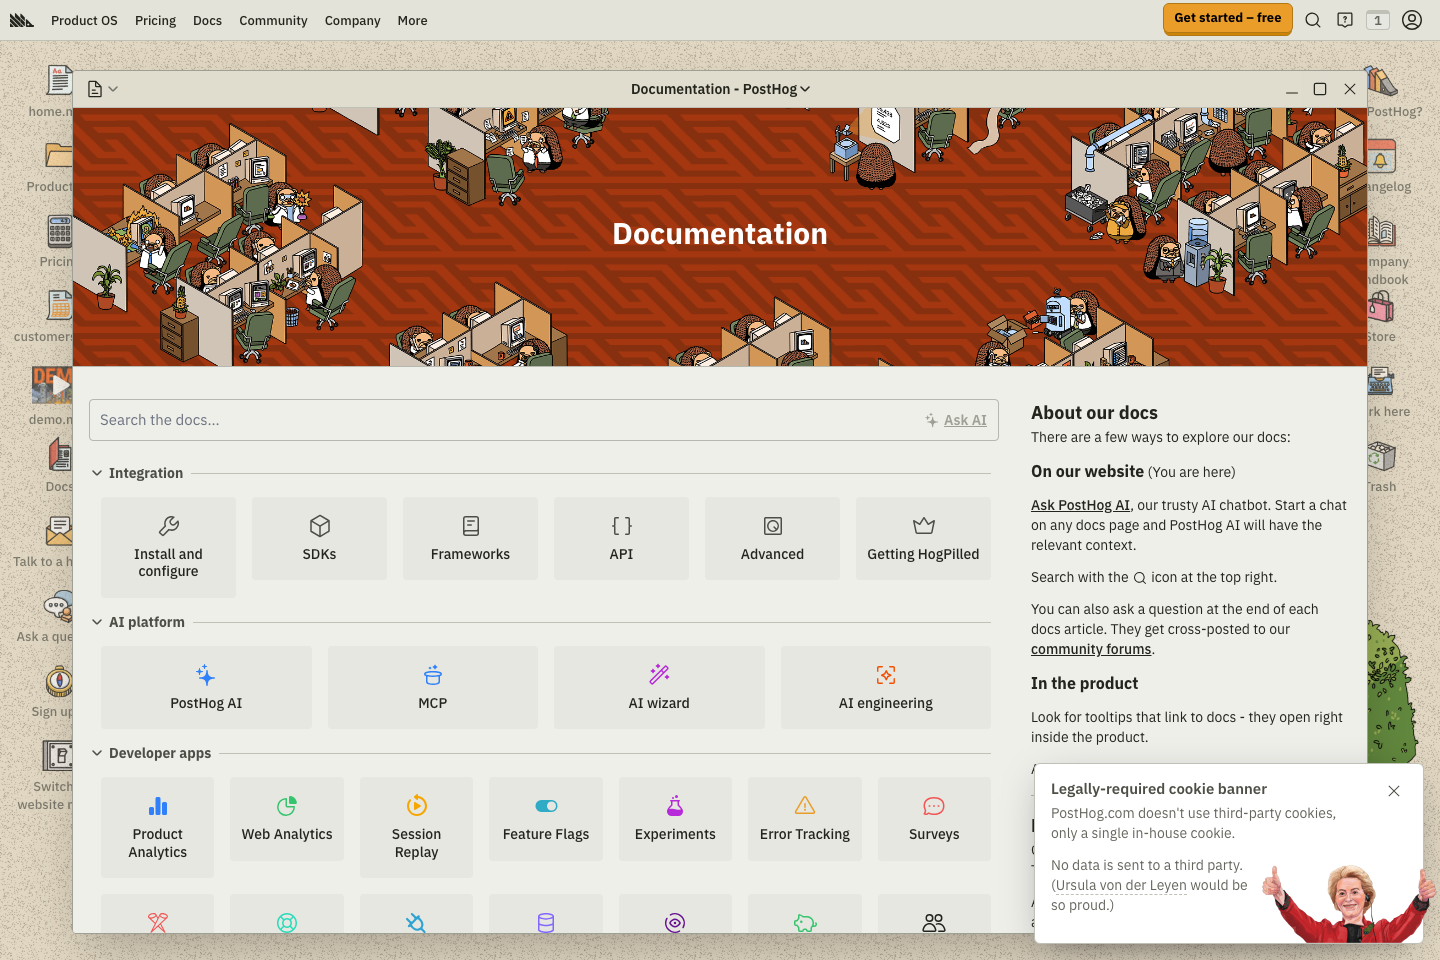Open the Documentation title bar dropdown
Screen dimensions: 1440x960
(x=805, y=88)
